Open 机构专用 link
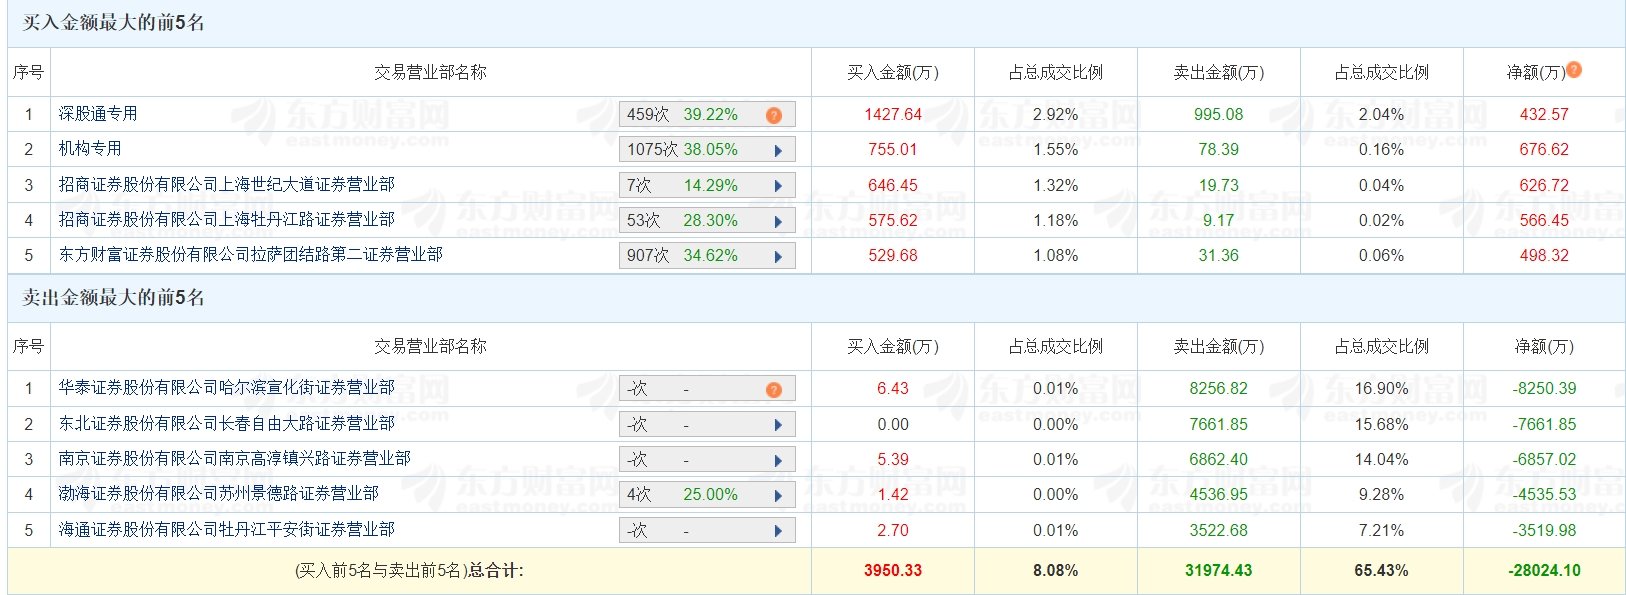 pyautogui.click(x=90, y=149)
